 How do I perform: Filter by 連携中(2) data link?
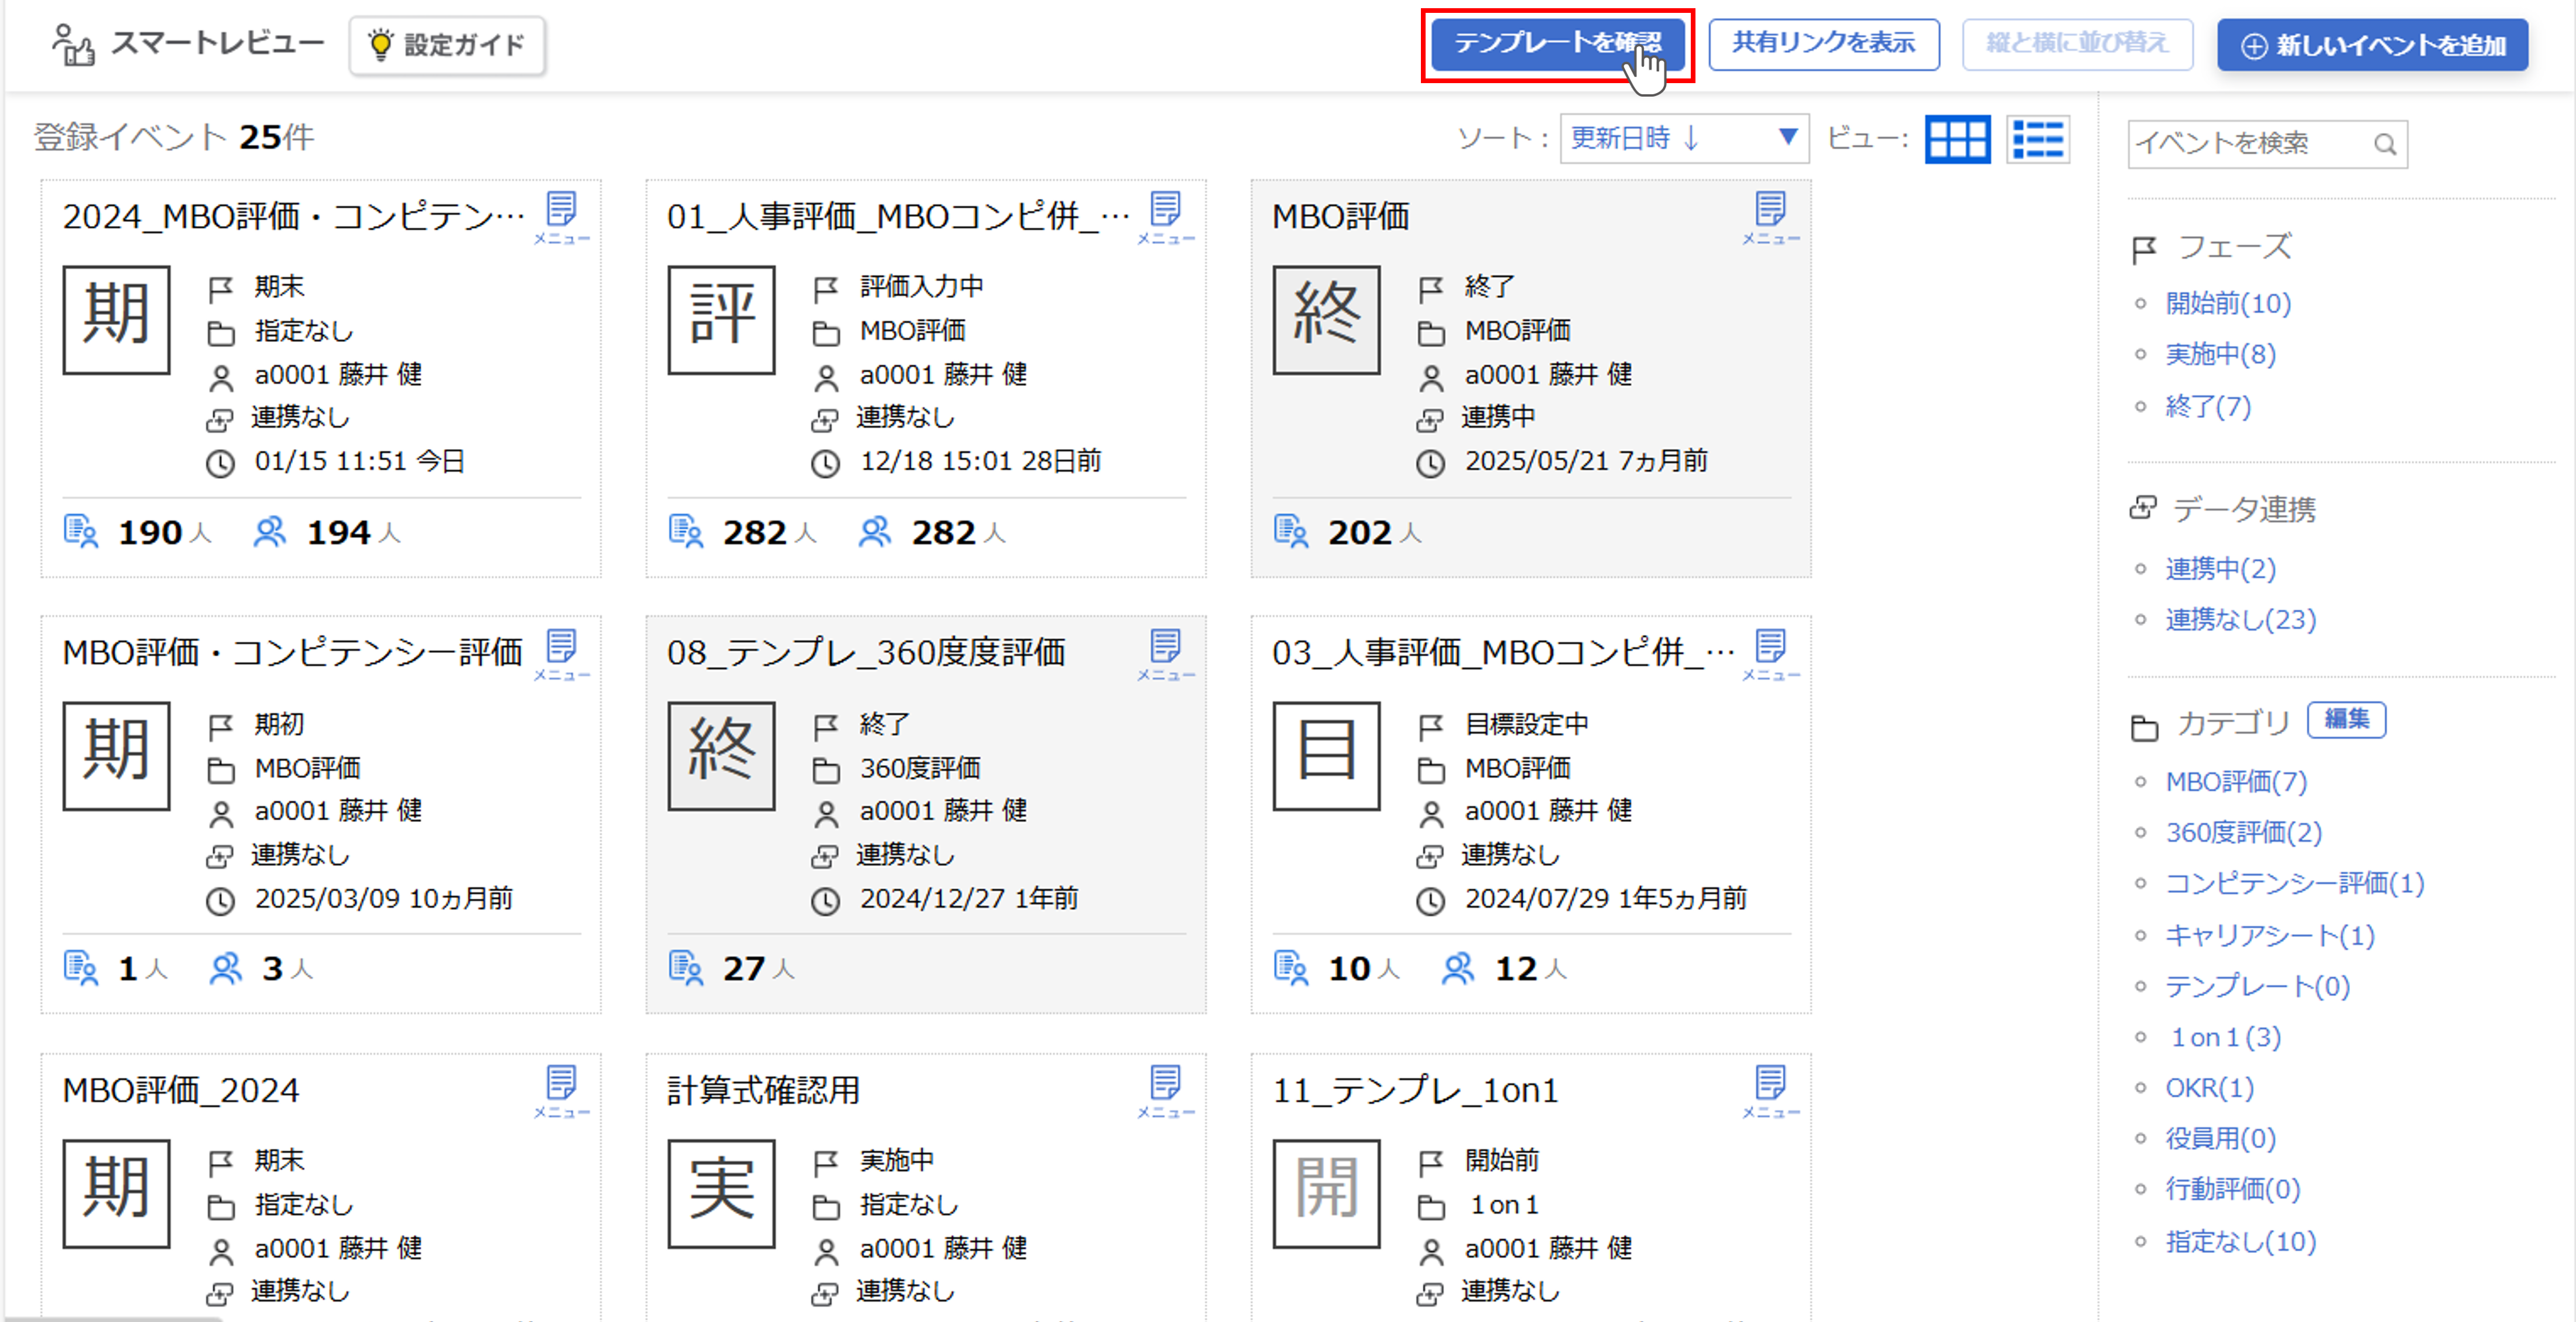pos(2220,568)
